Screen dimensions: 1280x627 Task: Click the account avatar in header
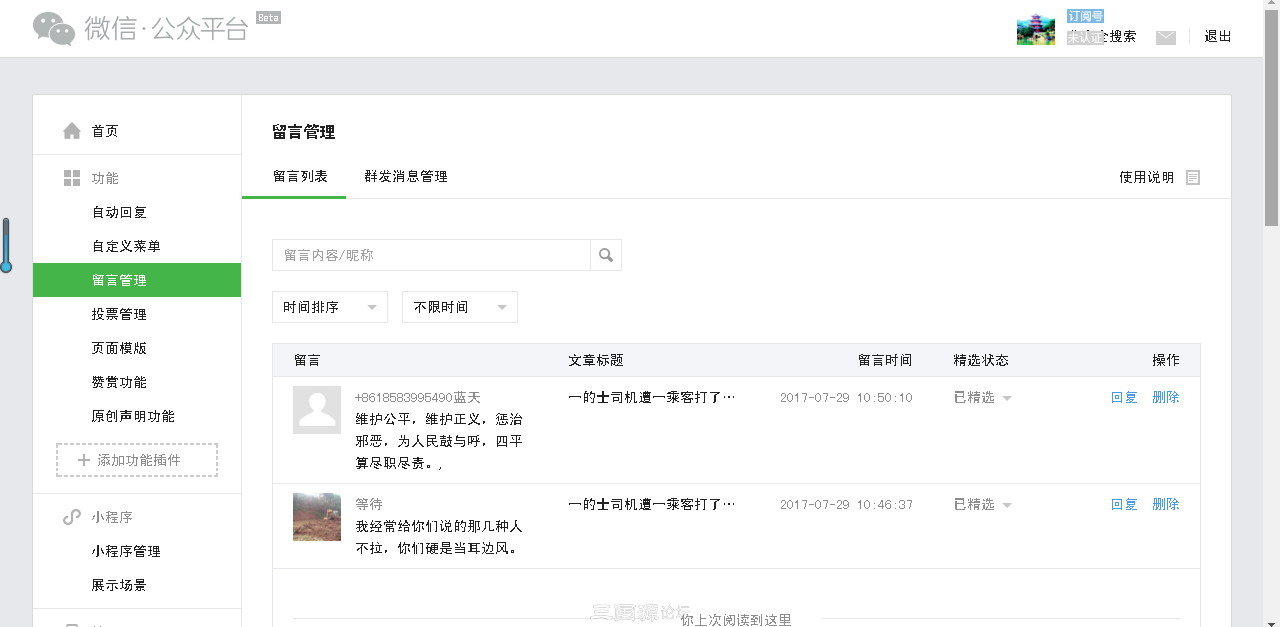point(1035,30)
